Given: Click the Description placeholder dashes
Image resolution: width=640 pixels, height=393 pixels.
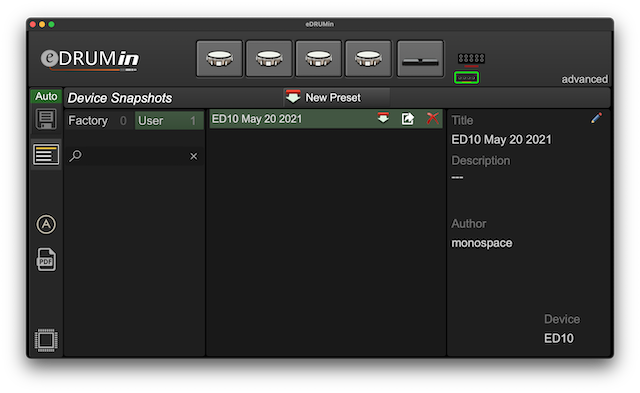Looking at the screenshot, I should click(x=457, y=177).
